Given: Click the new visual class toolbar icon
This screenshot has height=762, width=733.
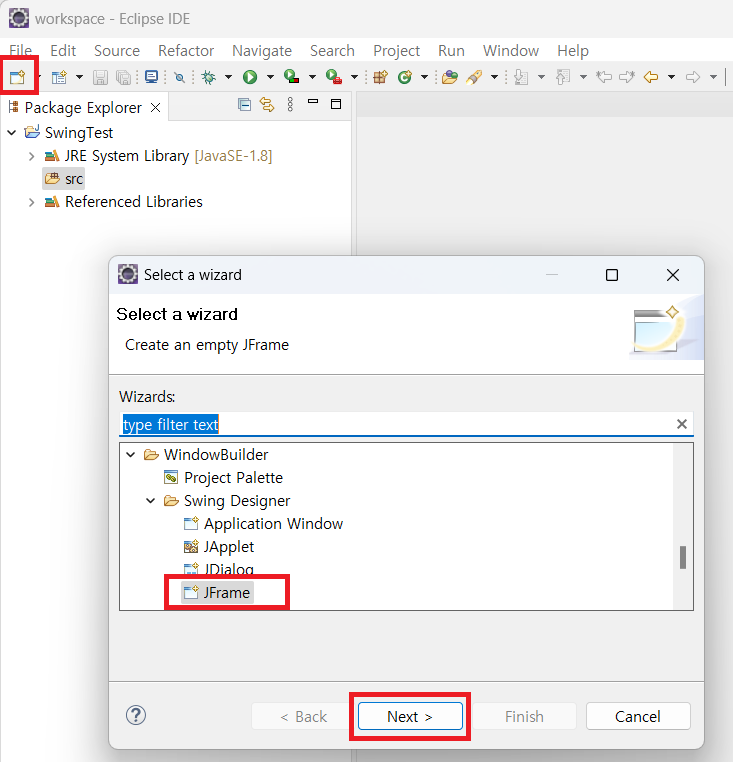Looking at the screenshot, I should tap(59, 77).
